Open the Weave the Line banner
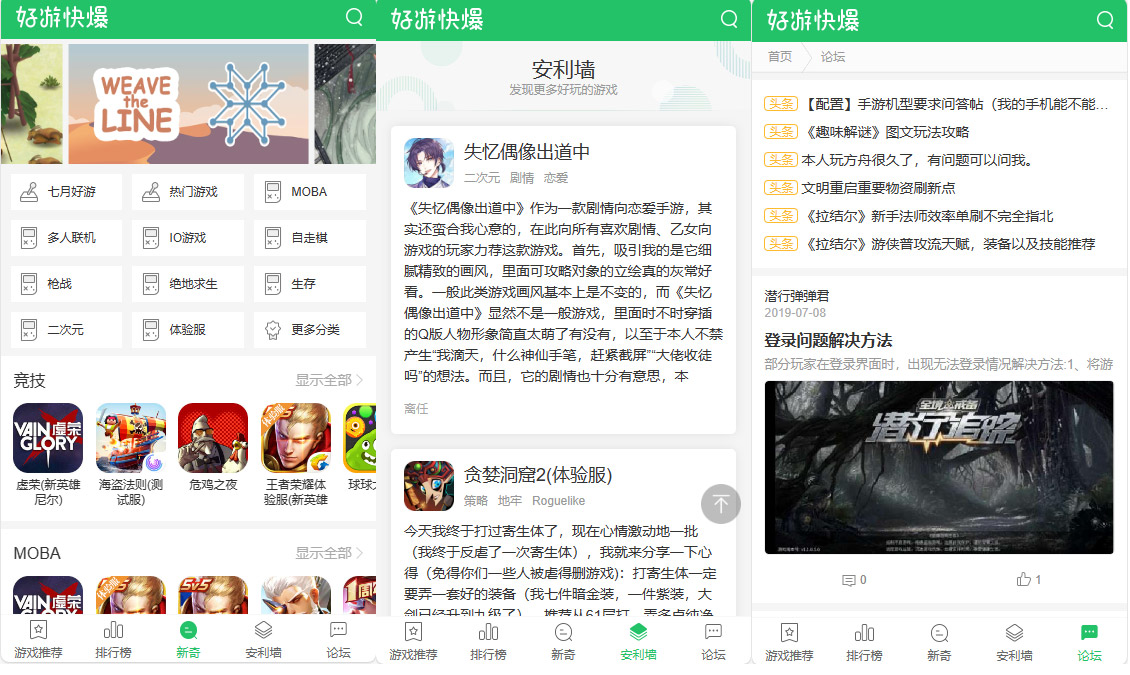1130x675 pixels. [188, 104]
